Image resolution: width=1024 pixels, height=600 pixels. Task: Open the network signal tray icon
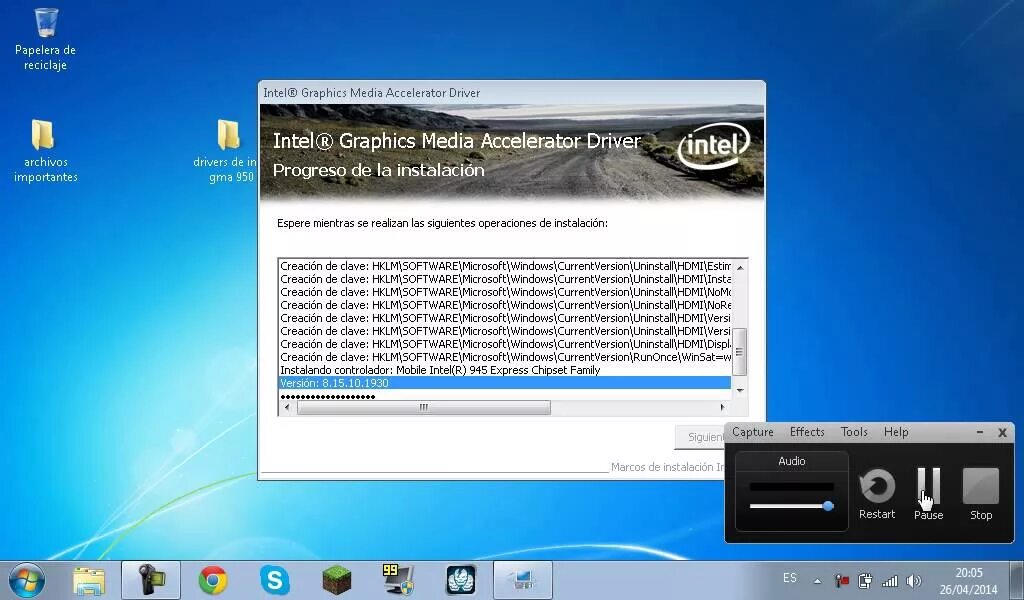pos(889,580)
